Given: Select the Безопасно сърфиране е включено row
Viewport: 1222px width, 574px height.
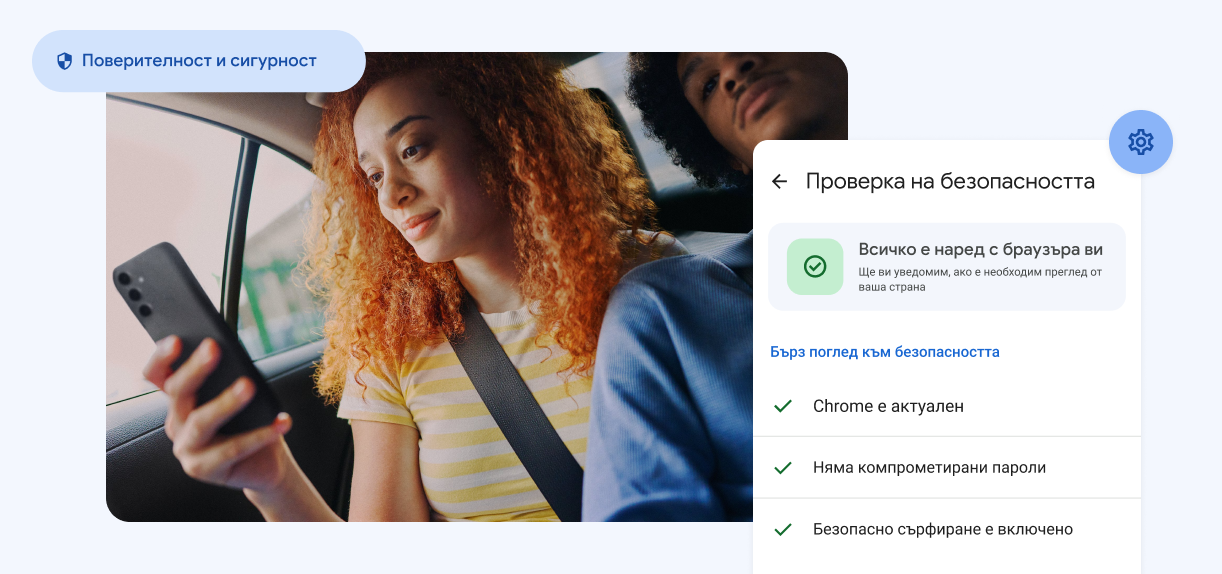Looking at the screenshot, I should (x=947, y=529).
